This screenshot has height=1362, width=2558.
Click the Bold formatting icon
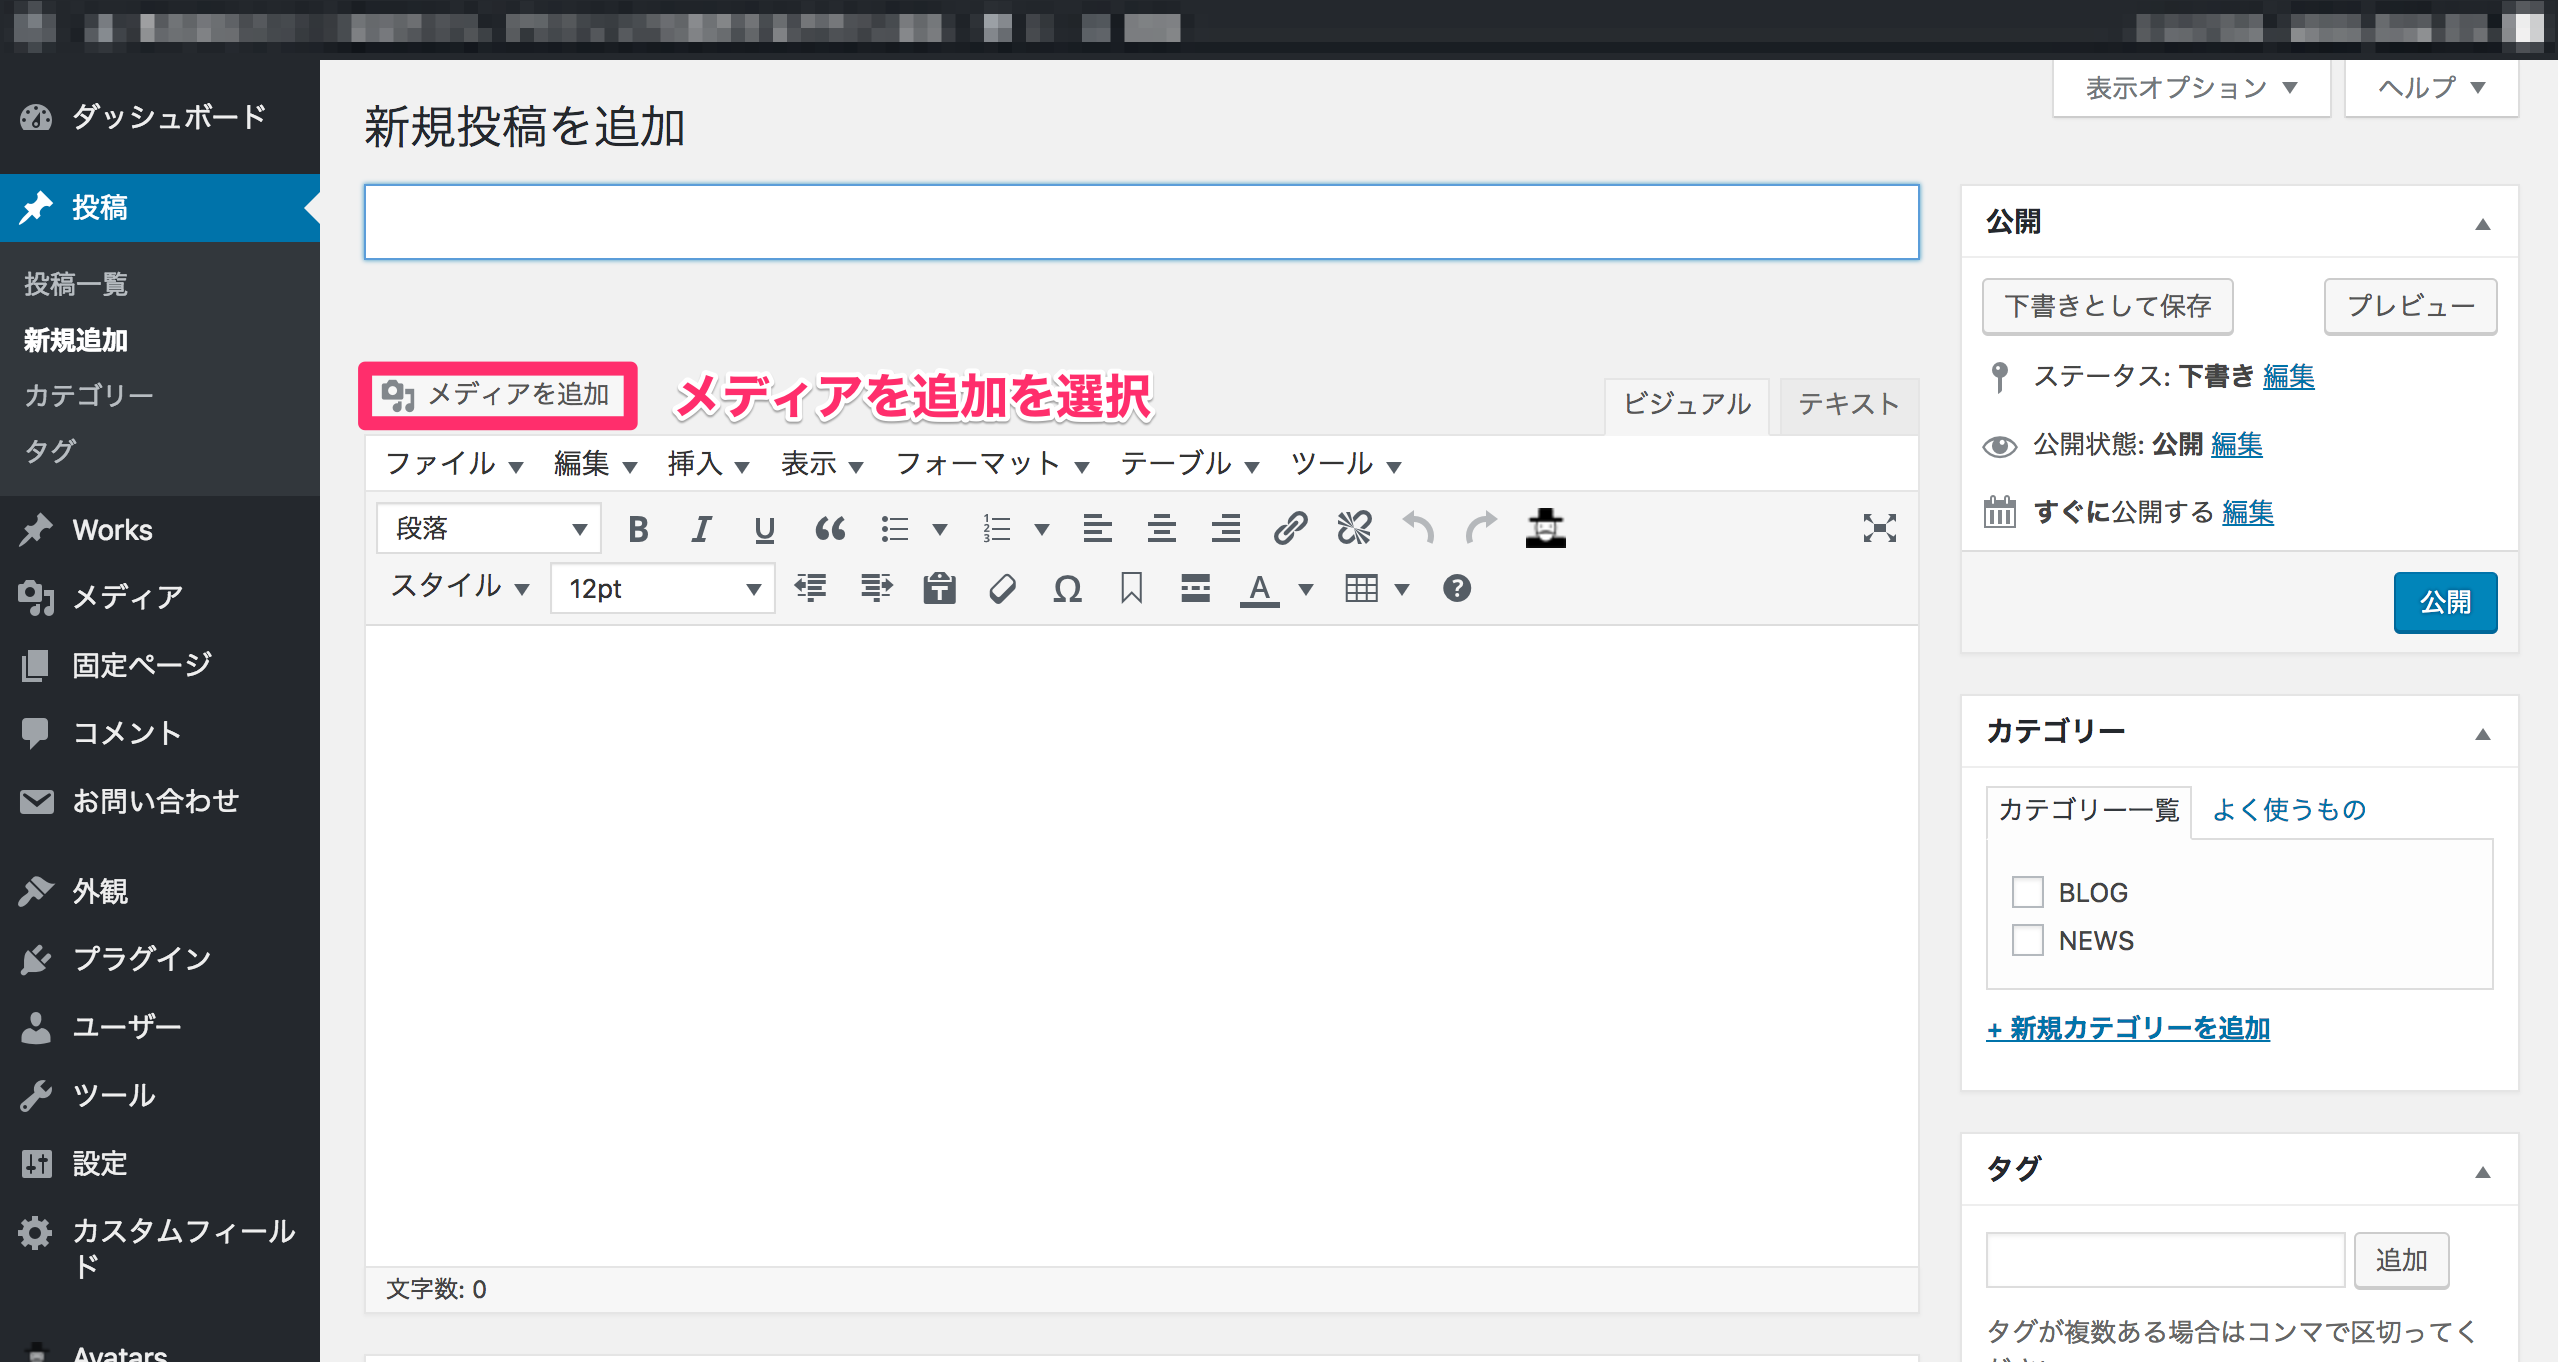tap(638, 528)
